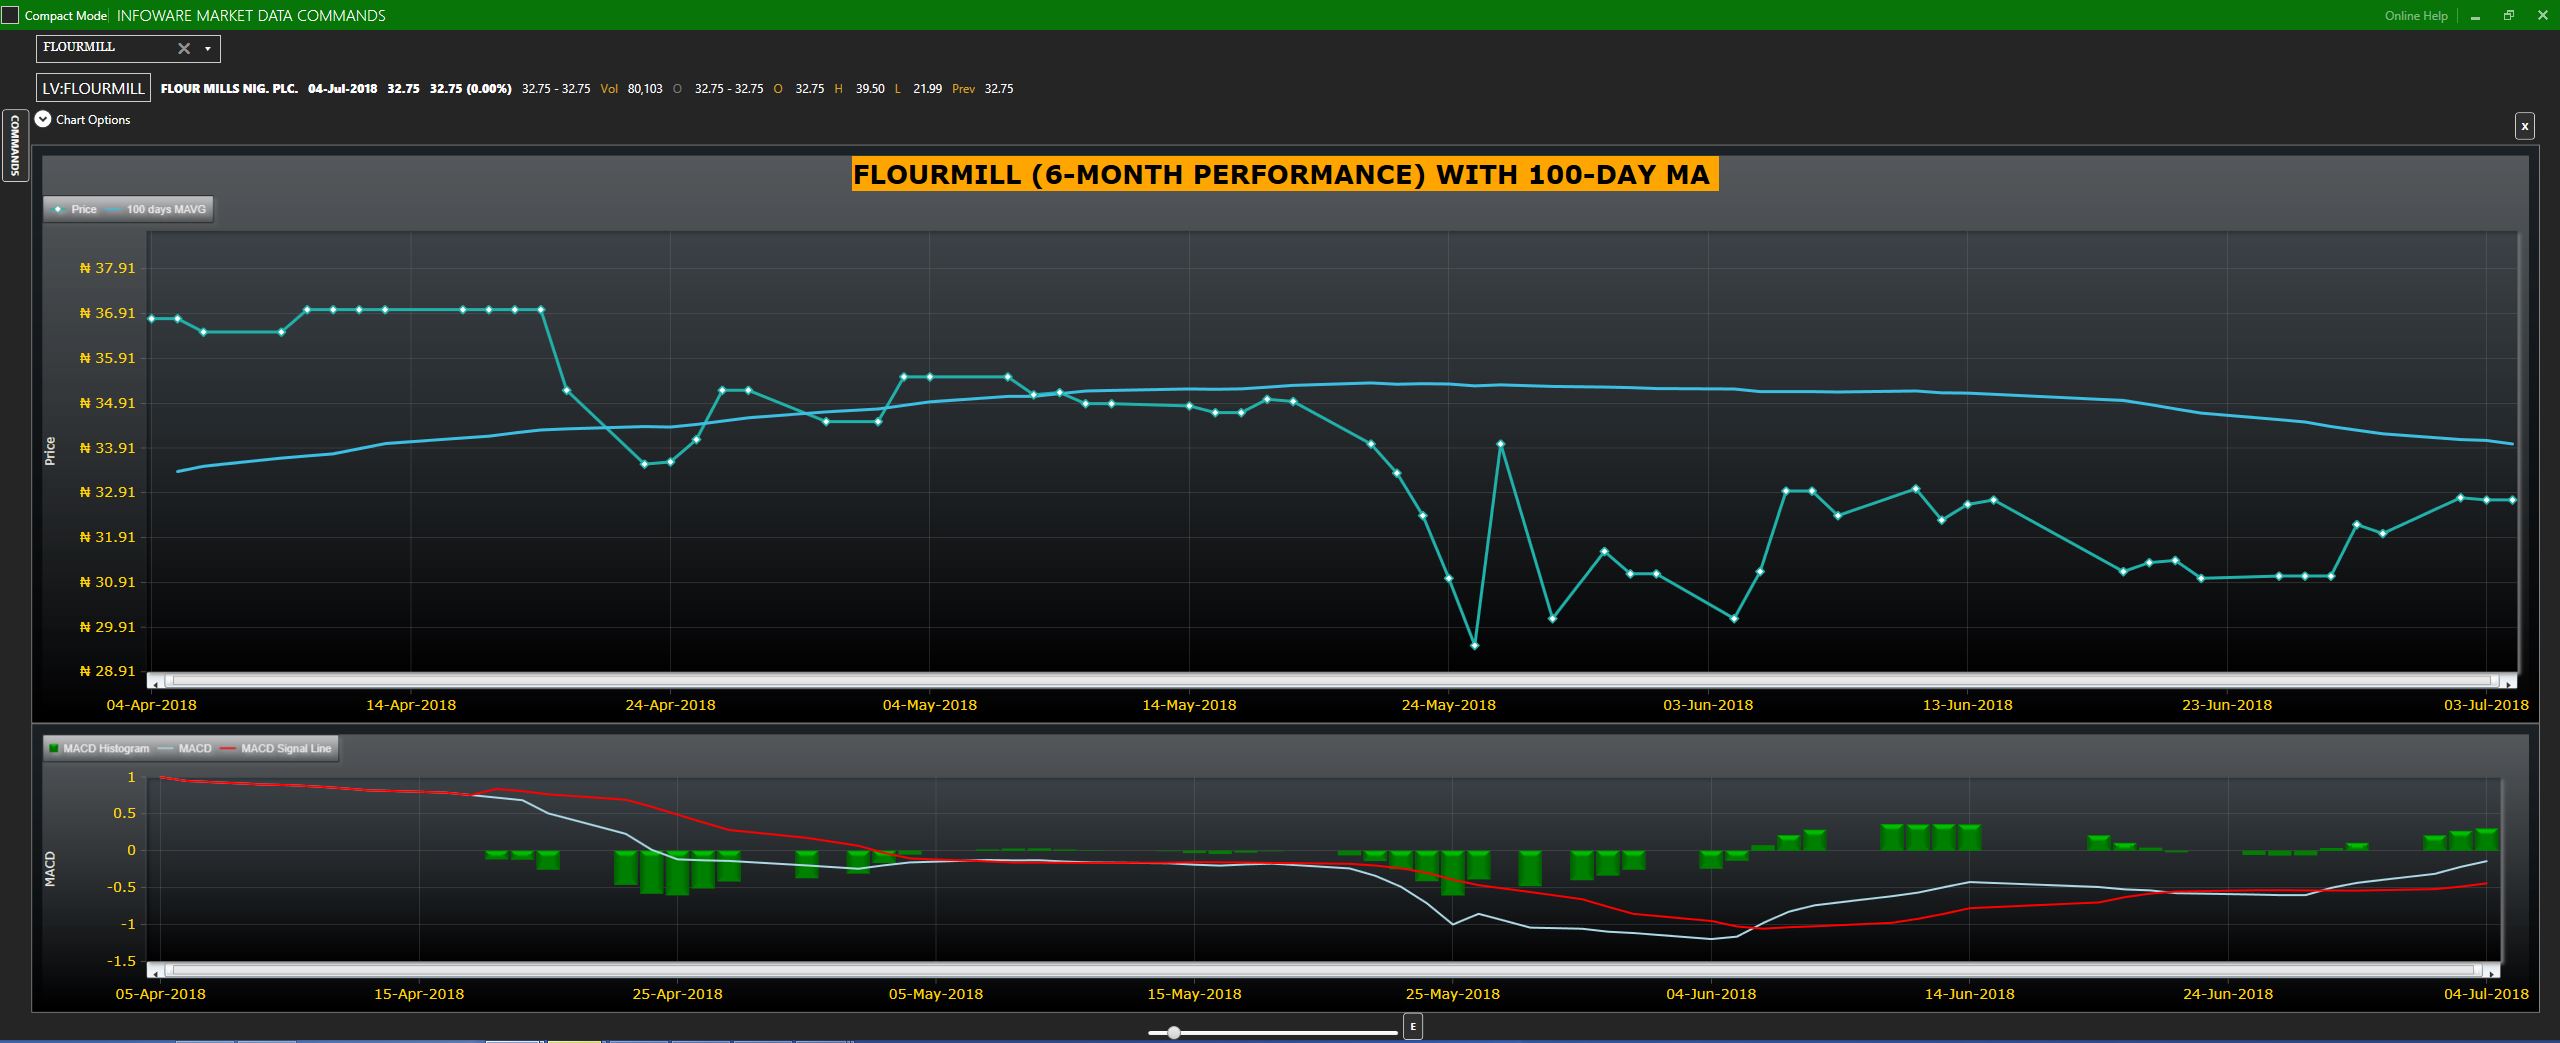Click the E button beside zoom slider

pyautogui.click(x=1412, y=1026)
